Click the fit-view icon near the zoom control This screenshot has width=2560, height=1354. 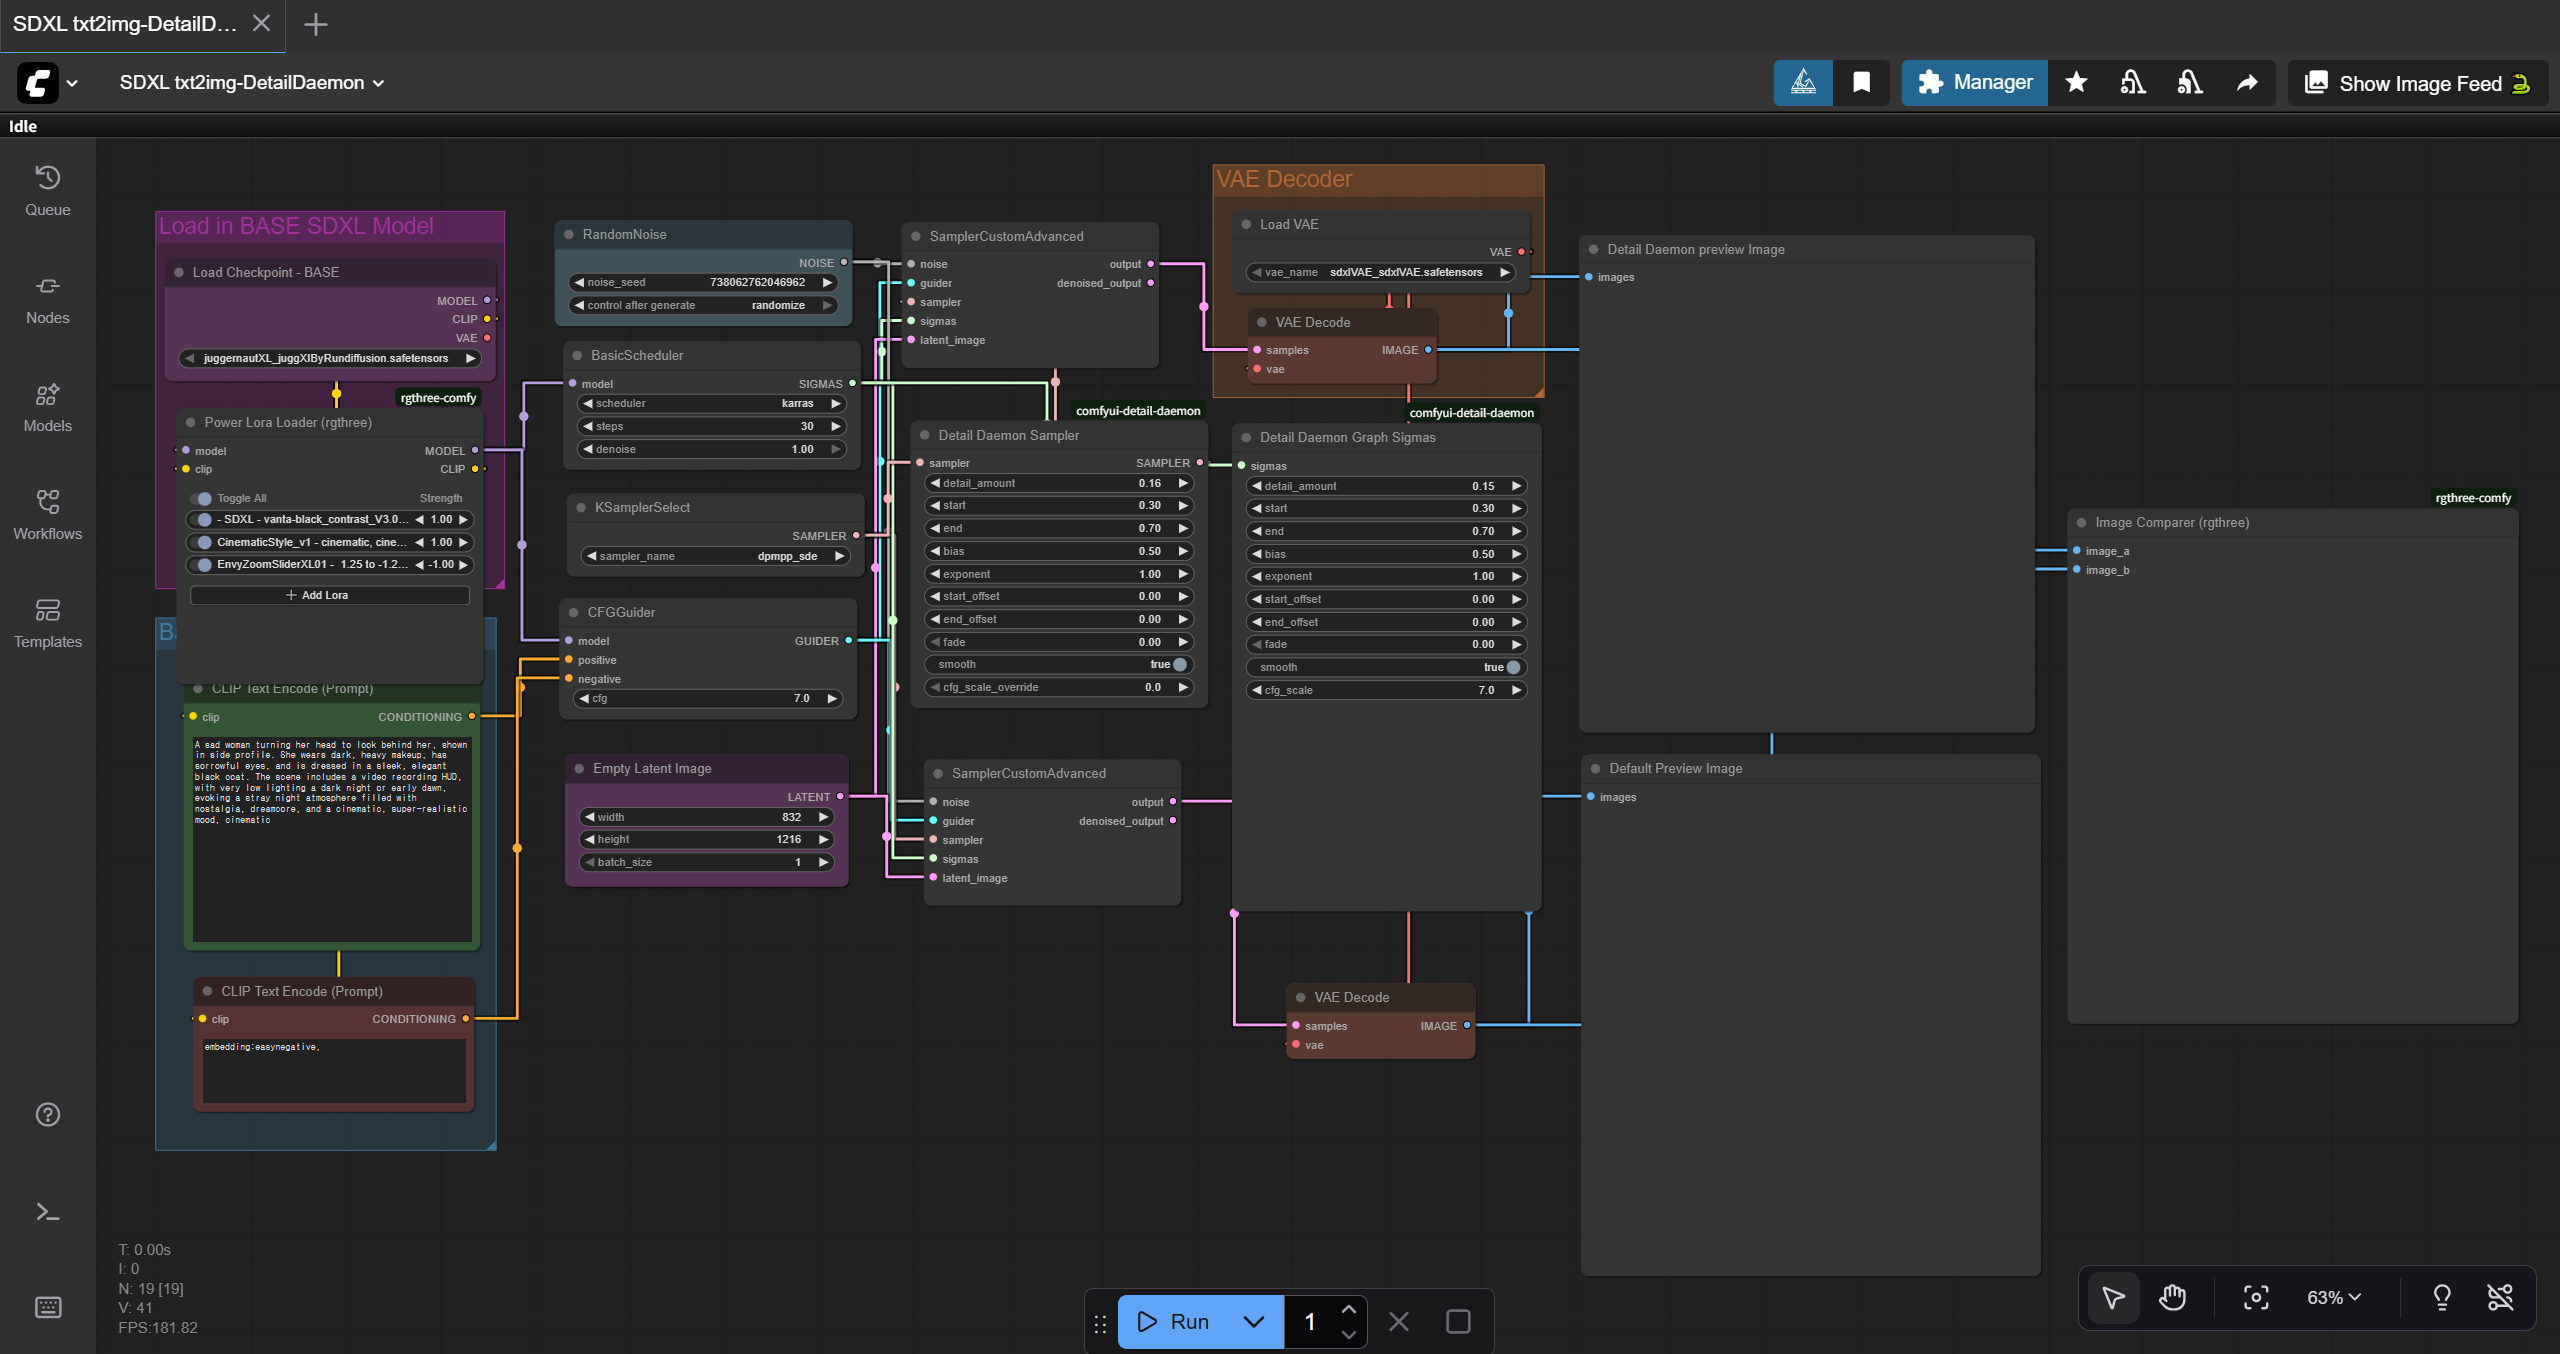(x=2256, y=1297)
